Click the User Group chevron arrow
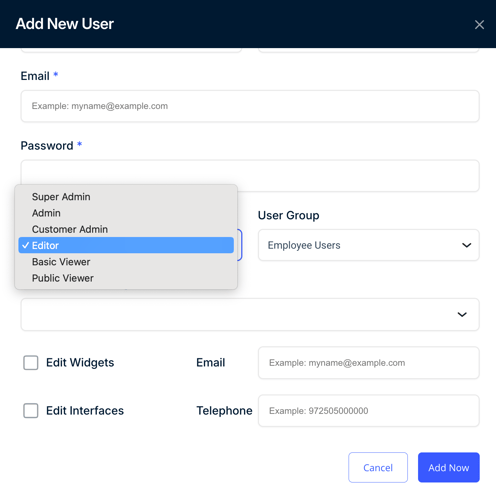496x503 pixels. (x=466, y=245)
